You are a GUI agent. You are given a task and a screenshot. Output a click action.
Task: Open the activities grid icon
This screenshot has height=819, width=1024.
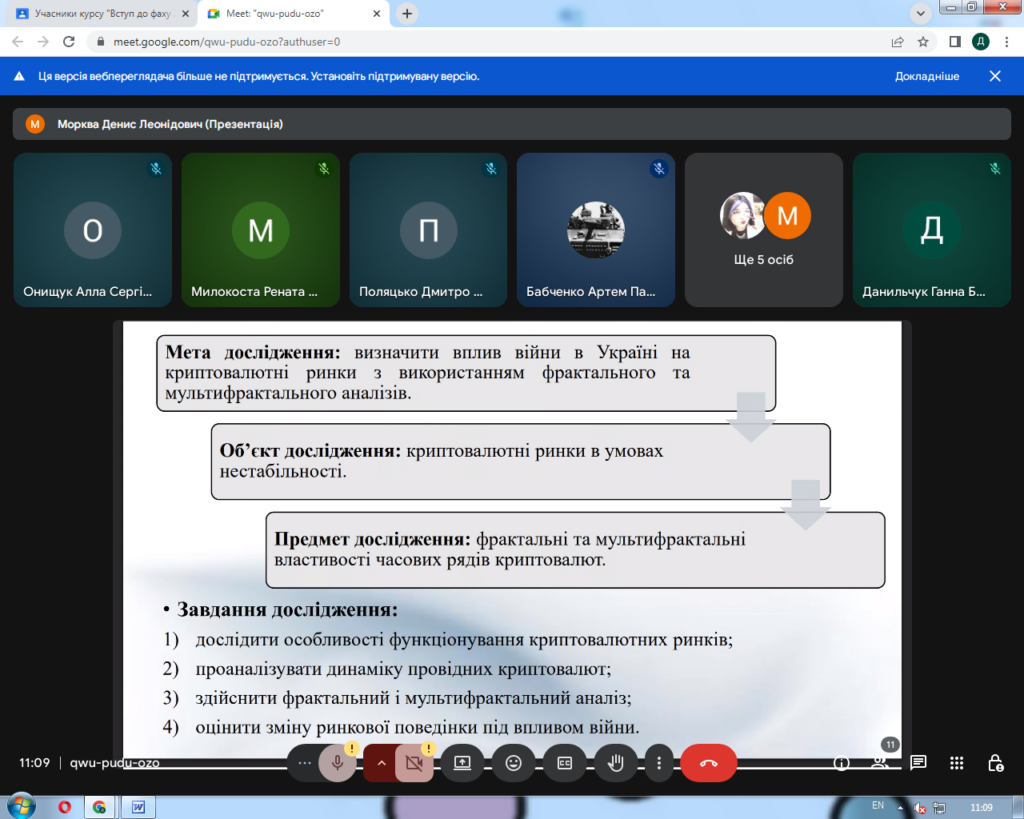(x=957, y=762)
